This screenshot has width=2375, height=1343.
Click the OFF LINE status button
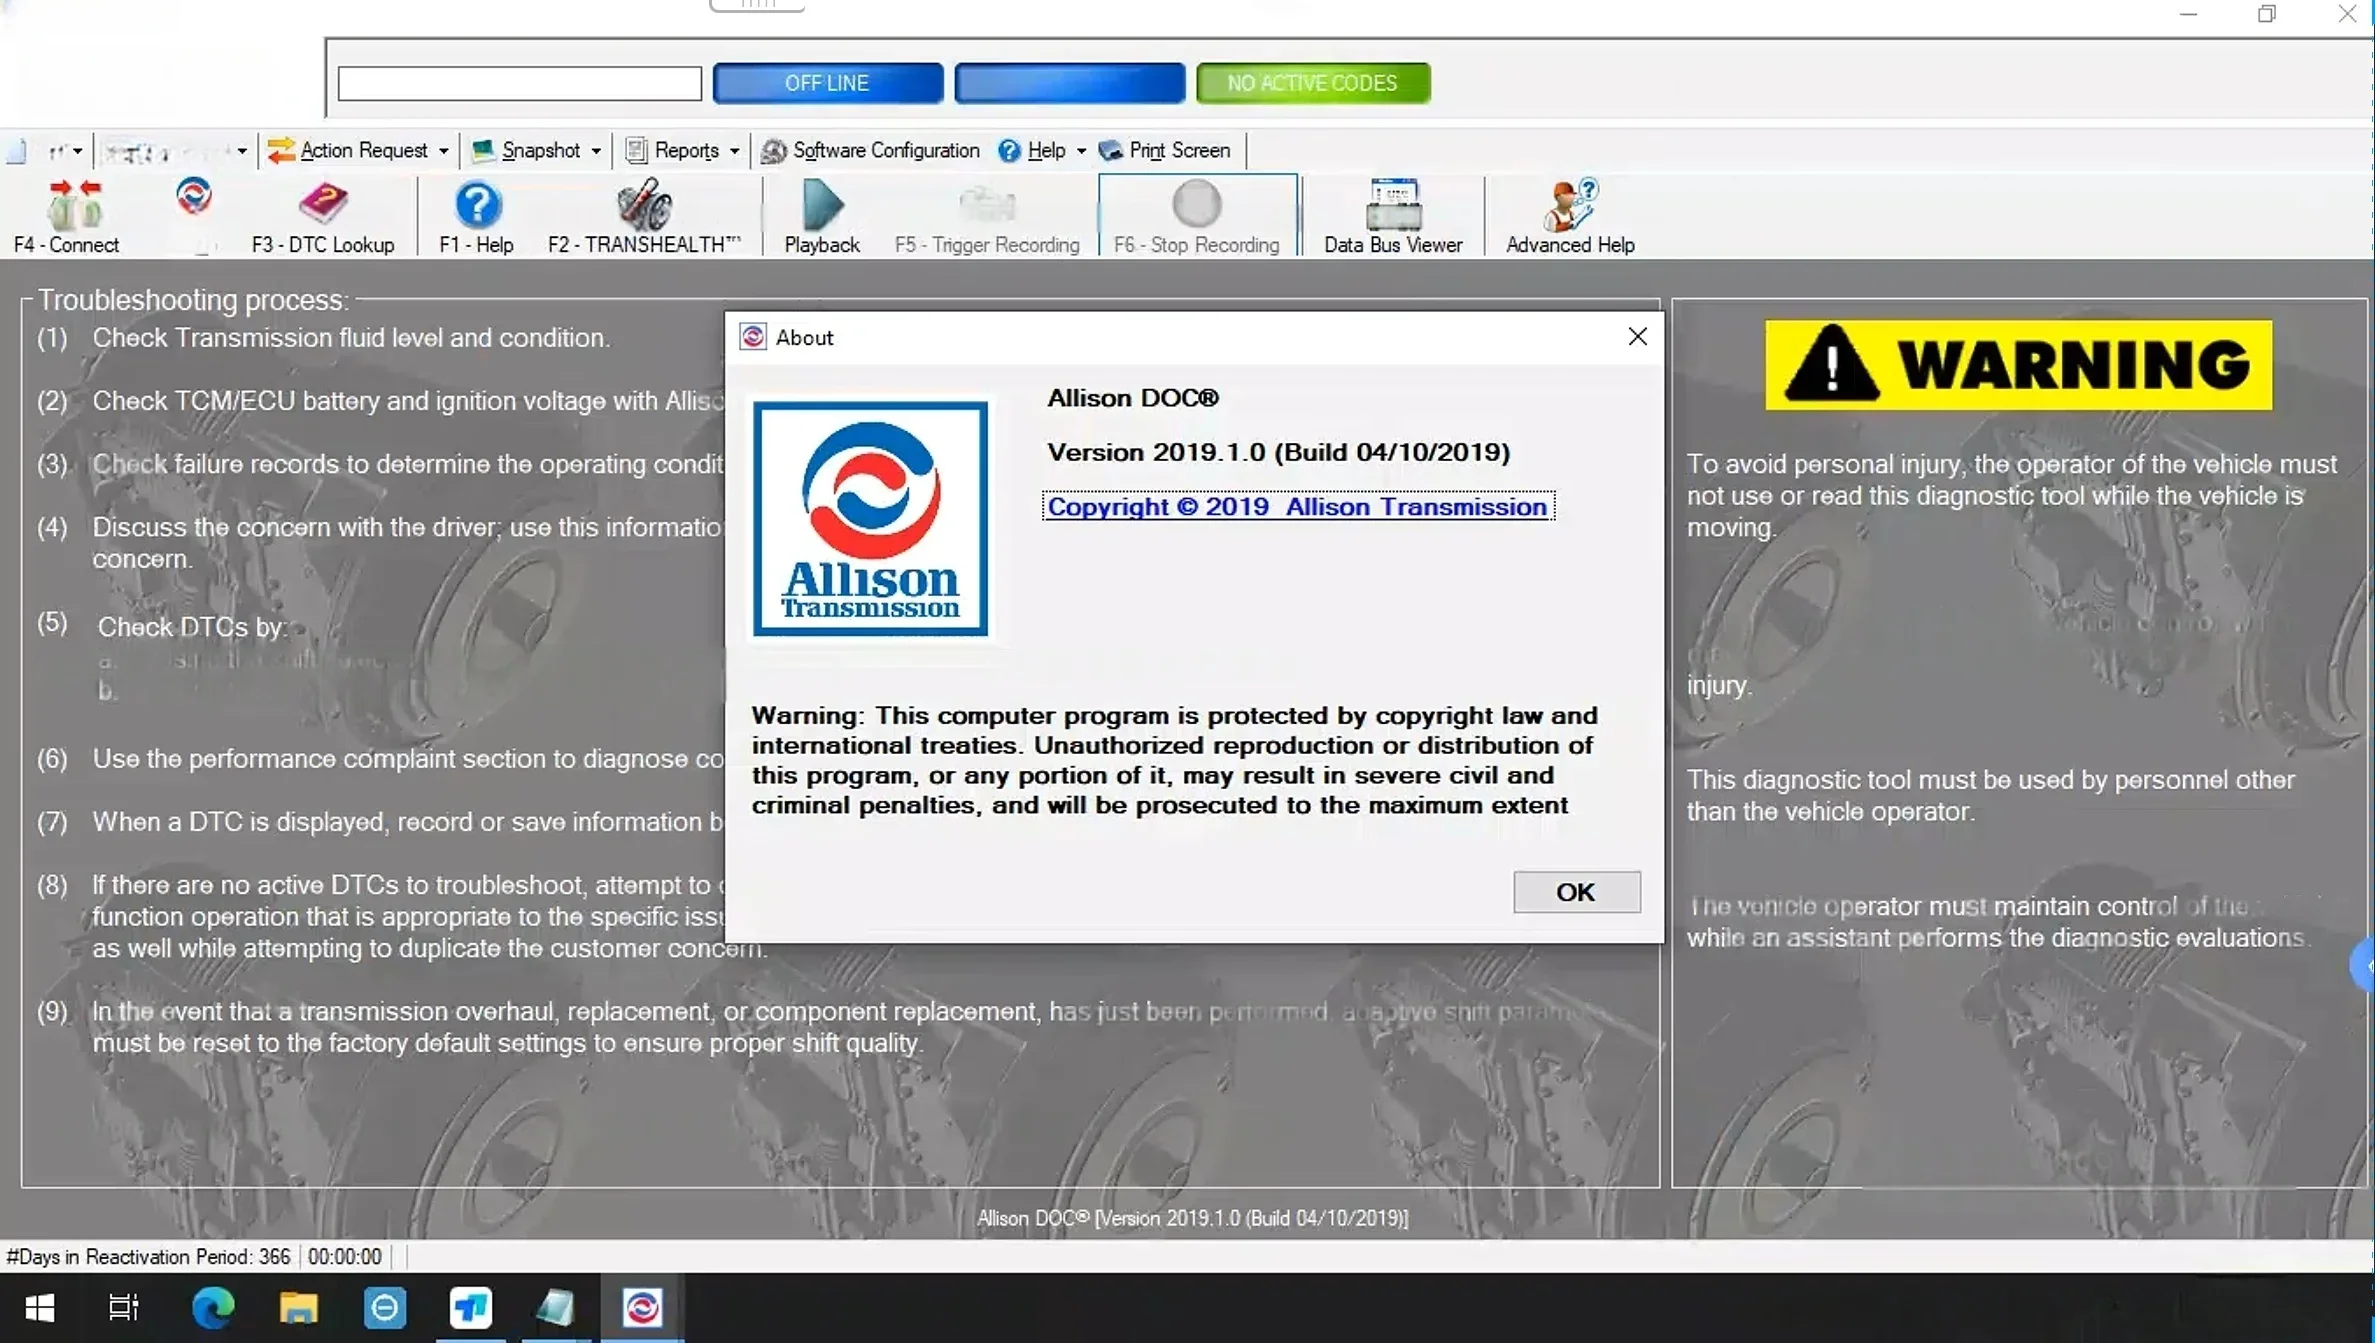tap(827, 83)
